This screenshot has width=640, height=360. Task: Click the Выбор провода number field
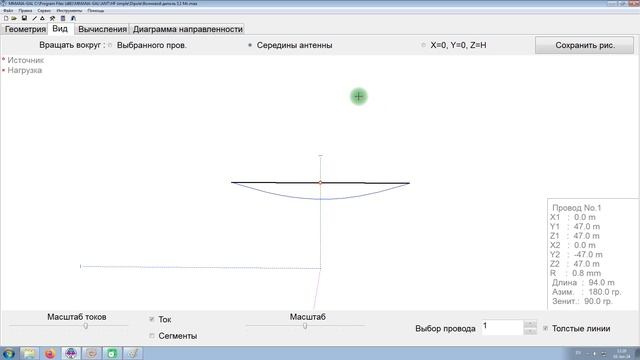point(502,327)
